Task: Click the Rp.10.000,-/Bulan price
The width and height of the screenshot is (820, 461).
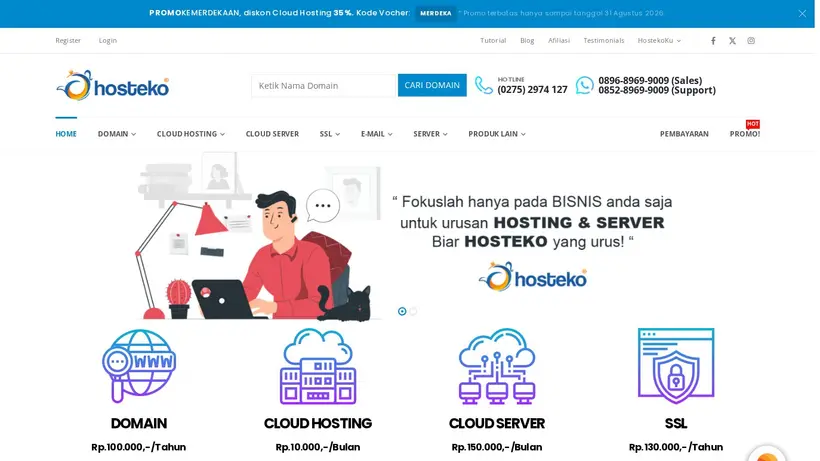Action: point(318,447)
